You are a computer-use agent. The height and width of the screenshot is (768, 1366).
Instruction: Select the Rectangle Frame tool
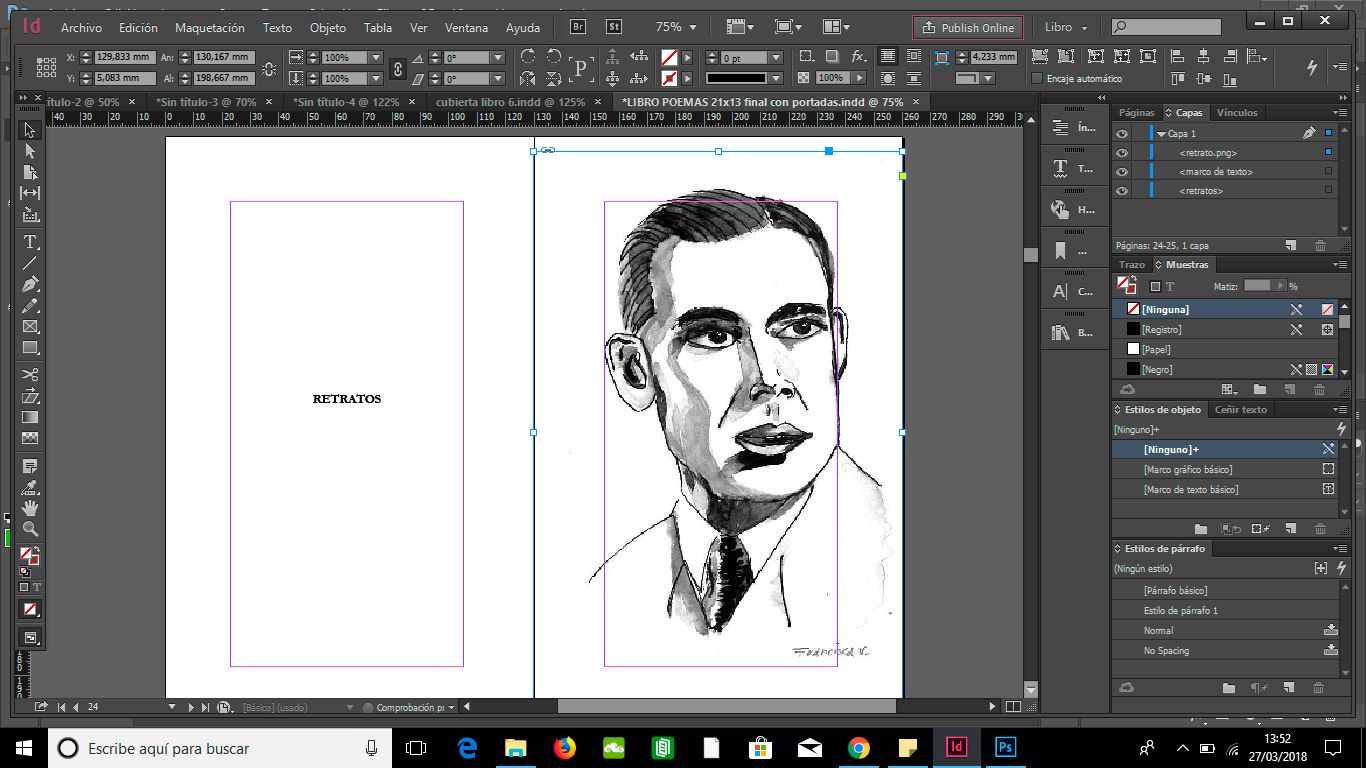pyautogui.click(x=30, y=327)
